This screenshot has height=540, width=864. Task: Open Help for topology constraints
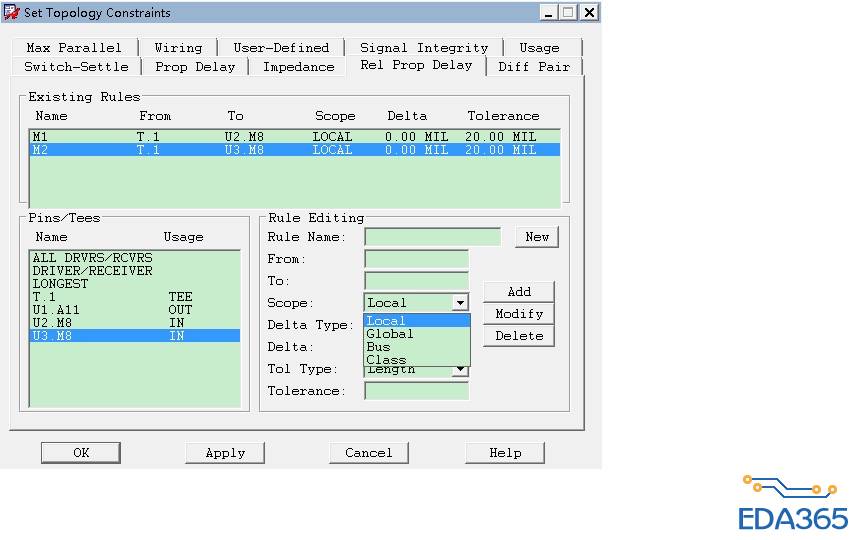(x=505, y=453)
